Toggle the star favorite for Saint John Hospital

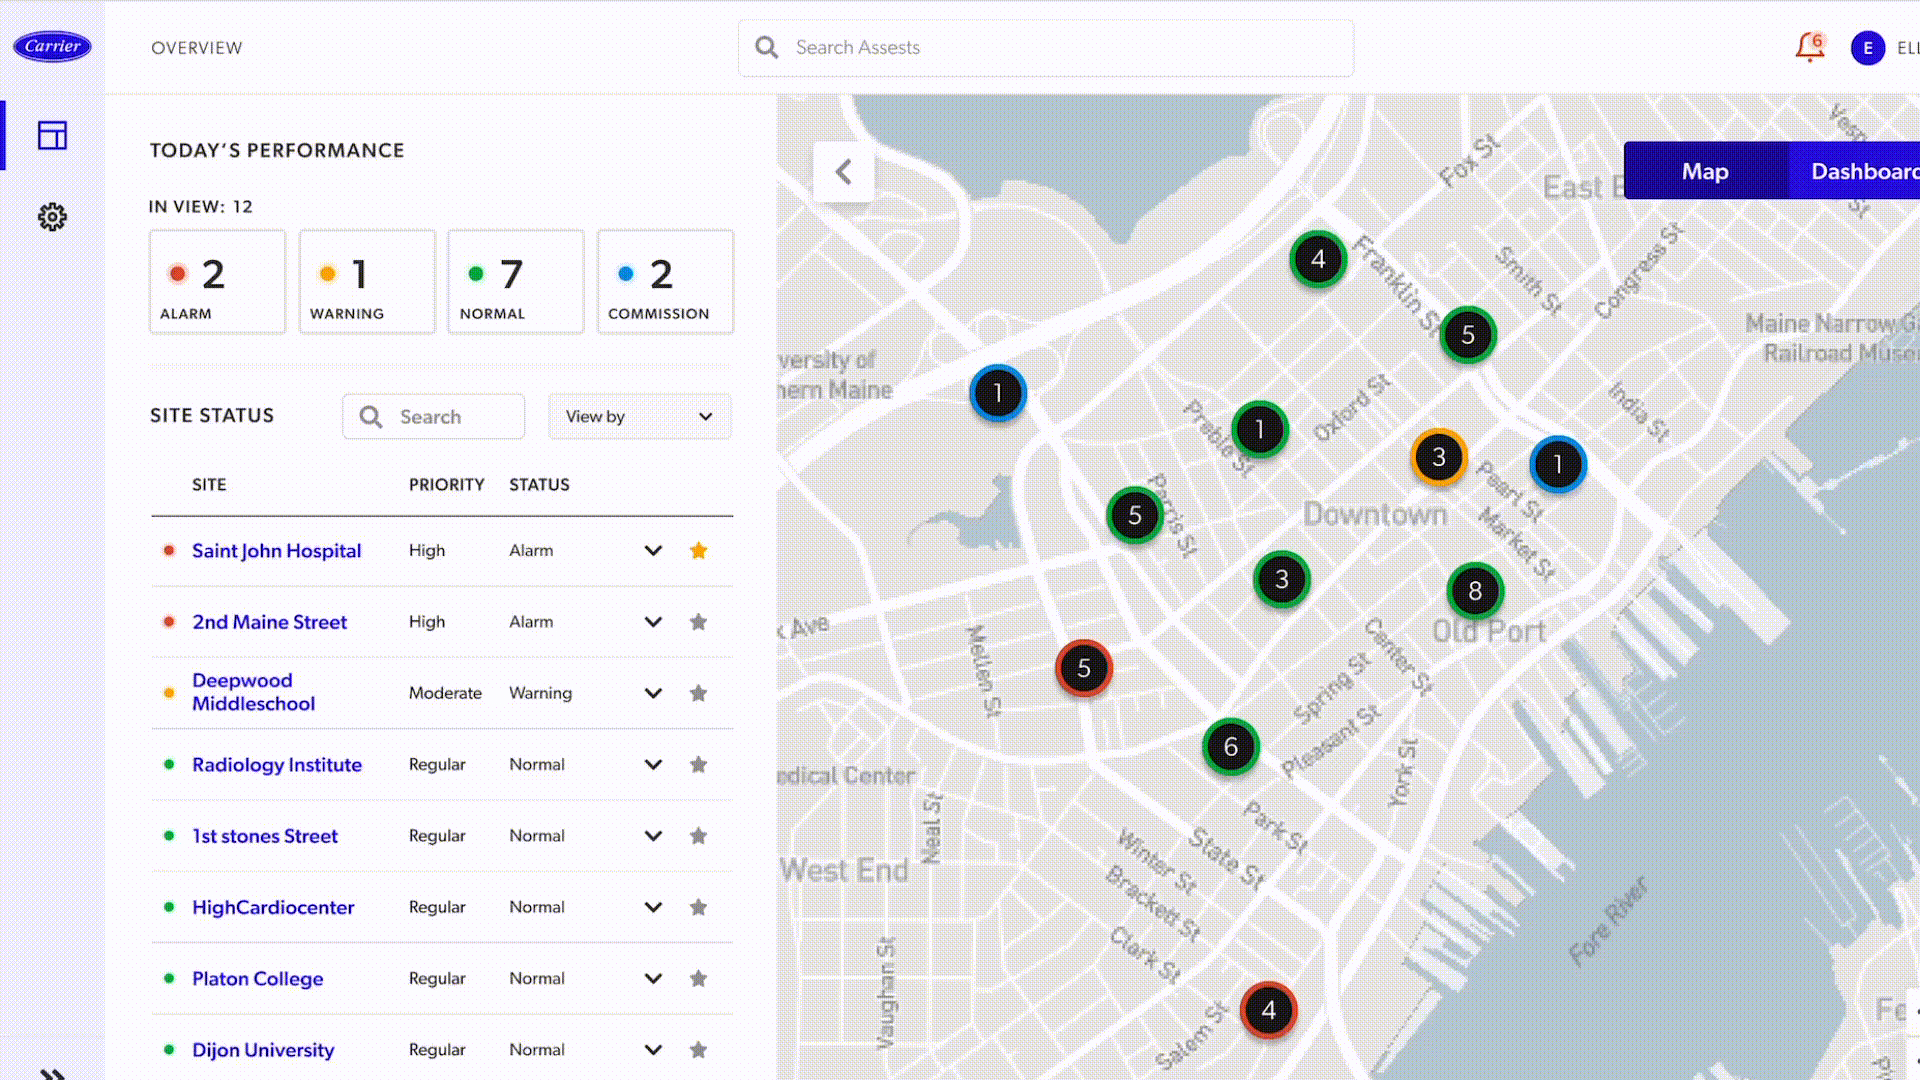(x=700, y=550)
